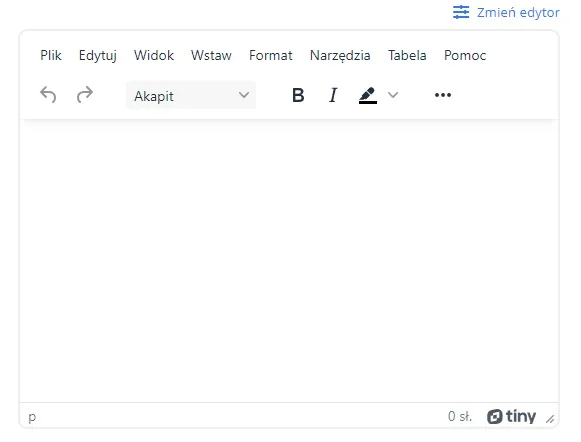Image resolution: width=581 pixels, height=442 pixels.
Task: Click inside the empty editor text area
Action: click(x=289, y=261)
